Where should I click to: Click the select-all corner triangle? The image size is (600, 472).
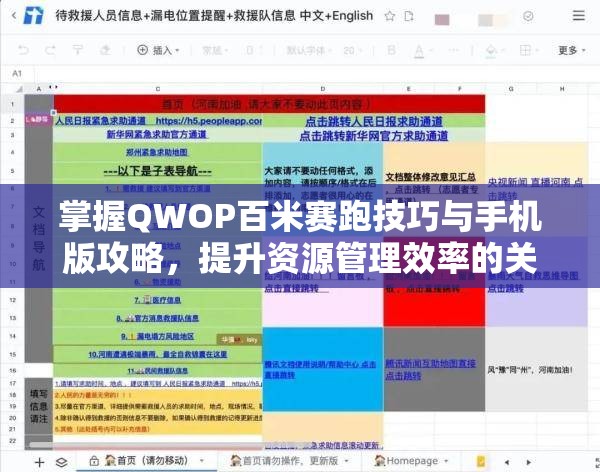18,89
